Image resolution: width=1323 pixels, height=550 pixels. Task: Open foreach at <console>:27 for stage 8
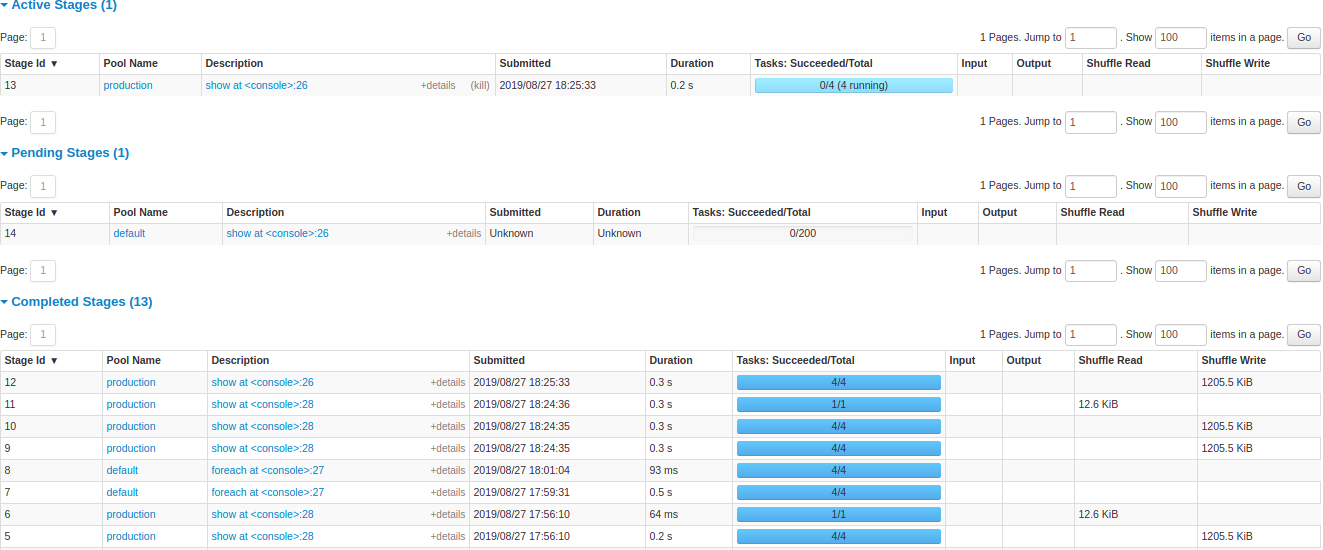267,471
